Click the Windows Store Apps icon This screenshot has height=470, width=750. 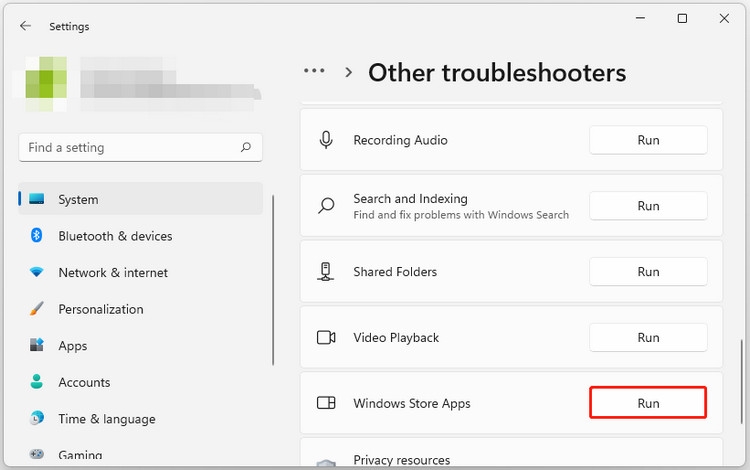326,403
